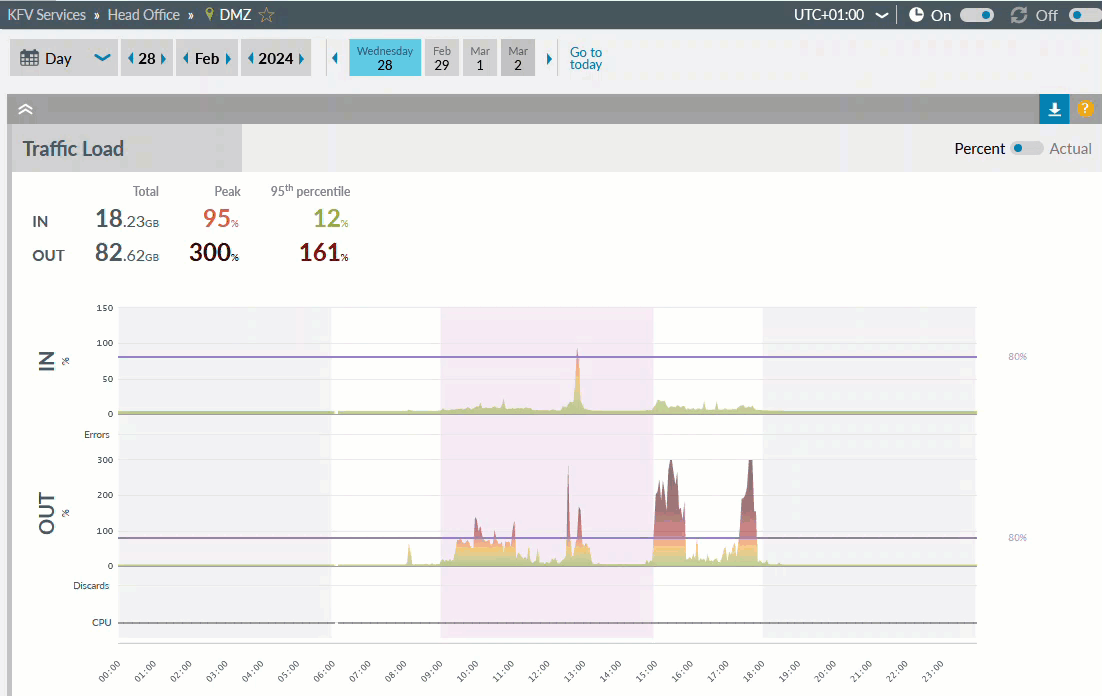This screenshot has height=696, width=1102.
Task: Select the Feb 29 date tab
Action: click(x=441, y=58)
